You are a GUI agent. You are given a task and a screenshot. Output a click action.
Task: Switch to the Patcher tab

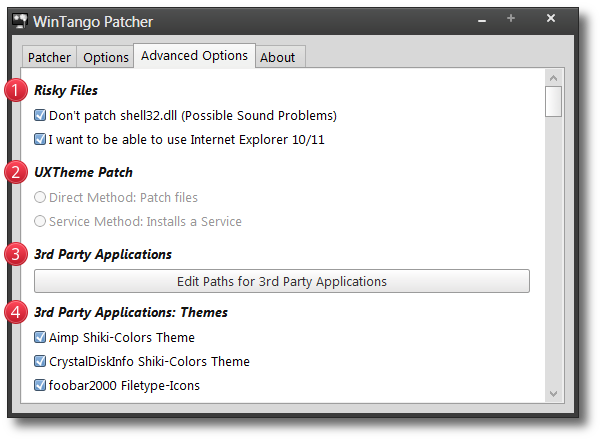click(49, 57)
